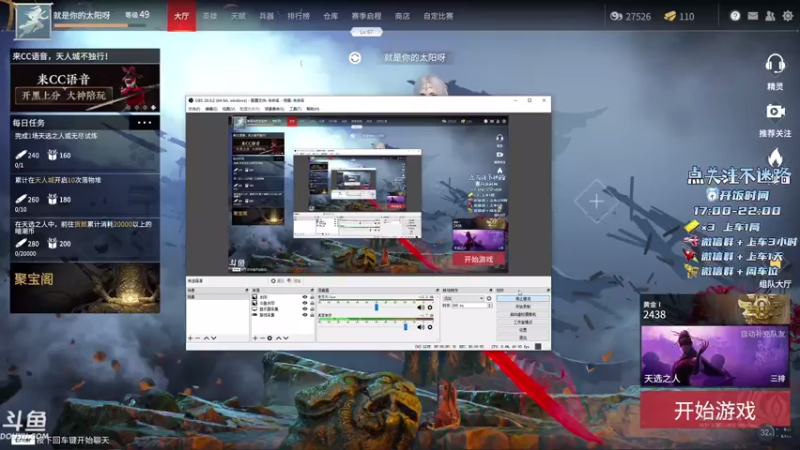Toggle lock on 显示器采集 source
Screen dimensions: 800x450
coord(312,309)
